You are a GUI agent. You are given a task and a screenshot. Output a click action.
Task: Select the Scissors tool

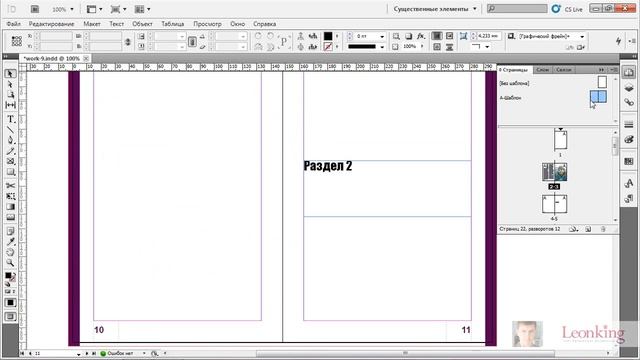pos(11,186)
